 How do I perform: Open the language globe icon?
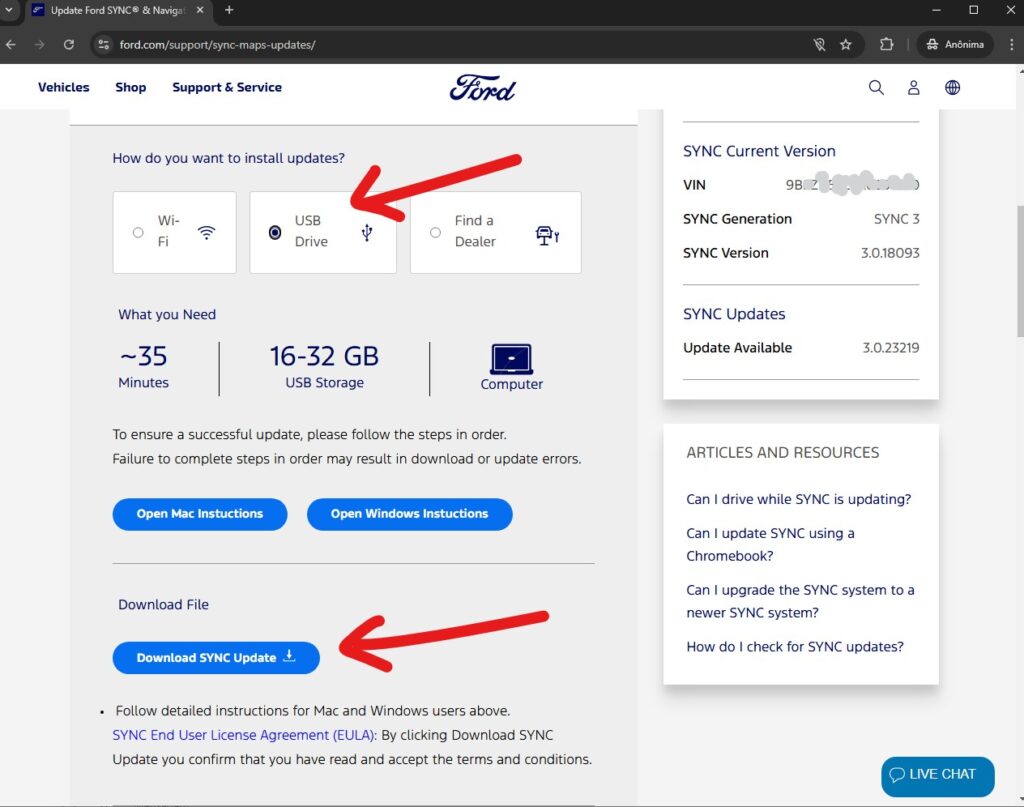coord(952,87)
